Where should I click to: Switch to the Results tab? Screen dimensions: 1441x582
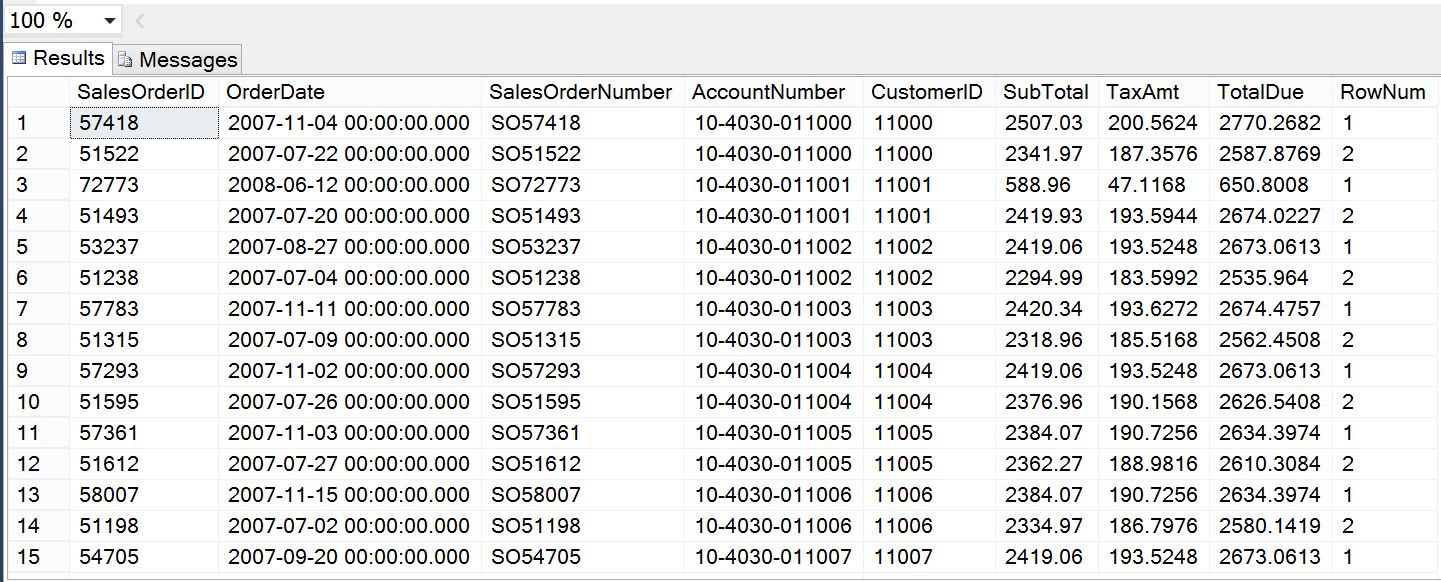tap(67, 58)
